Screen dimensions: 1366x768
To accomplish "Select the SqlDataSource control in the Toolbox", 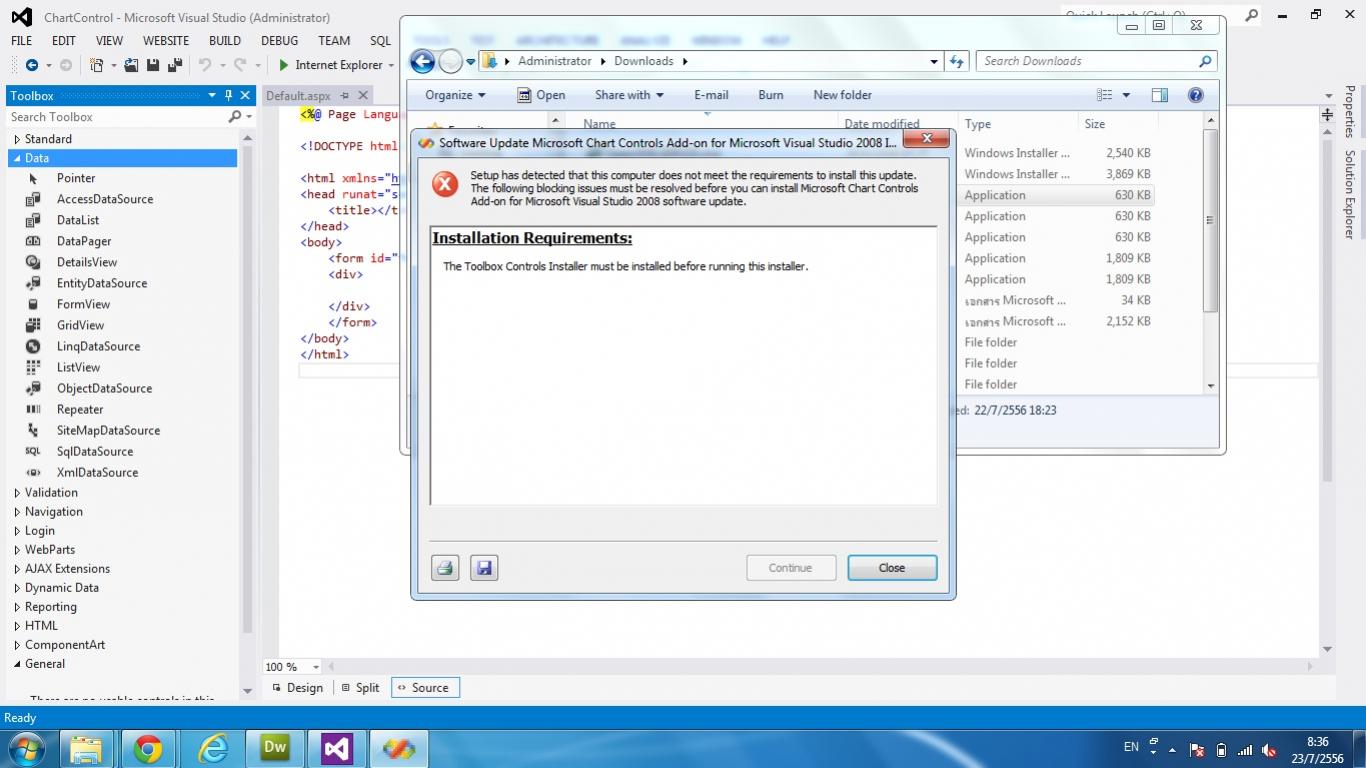I will pyautogui.click(x=95, y=451).
